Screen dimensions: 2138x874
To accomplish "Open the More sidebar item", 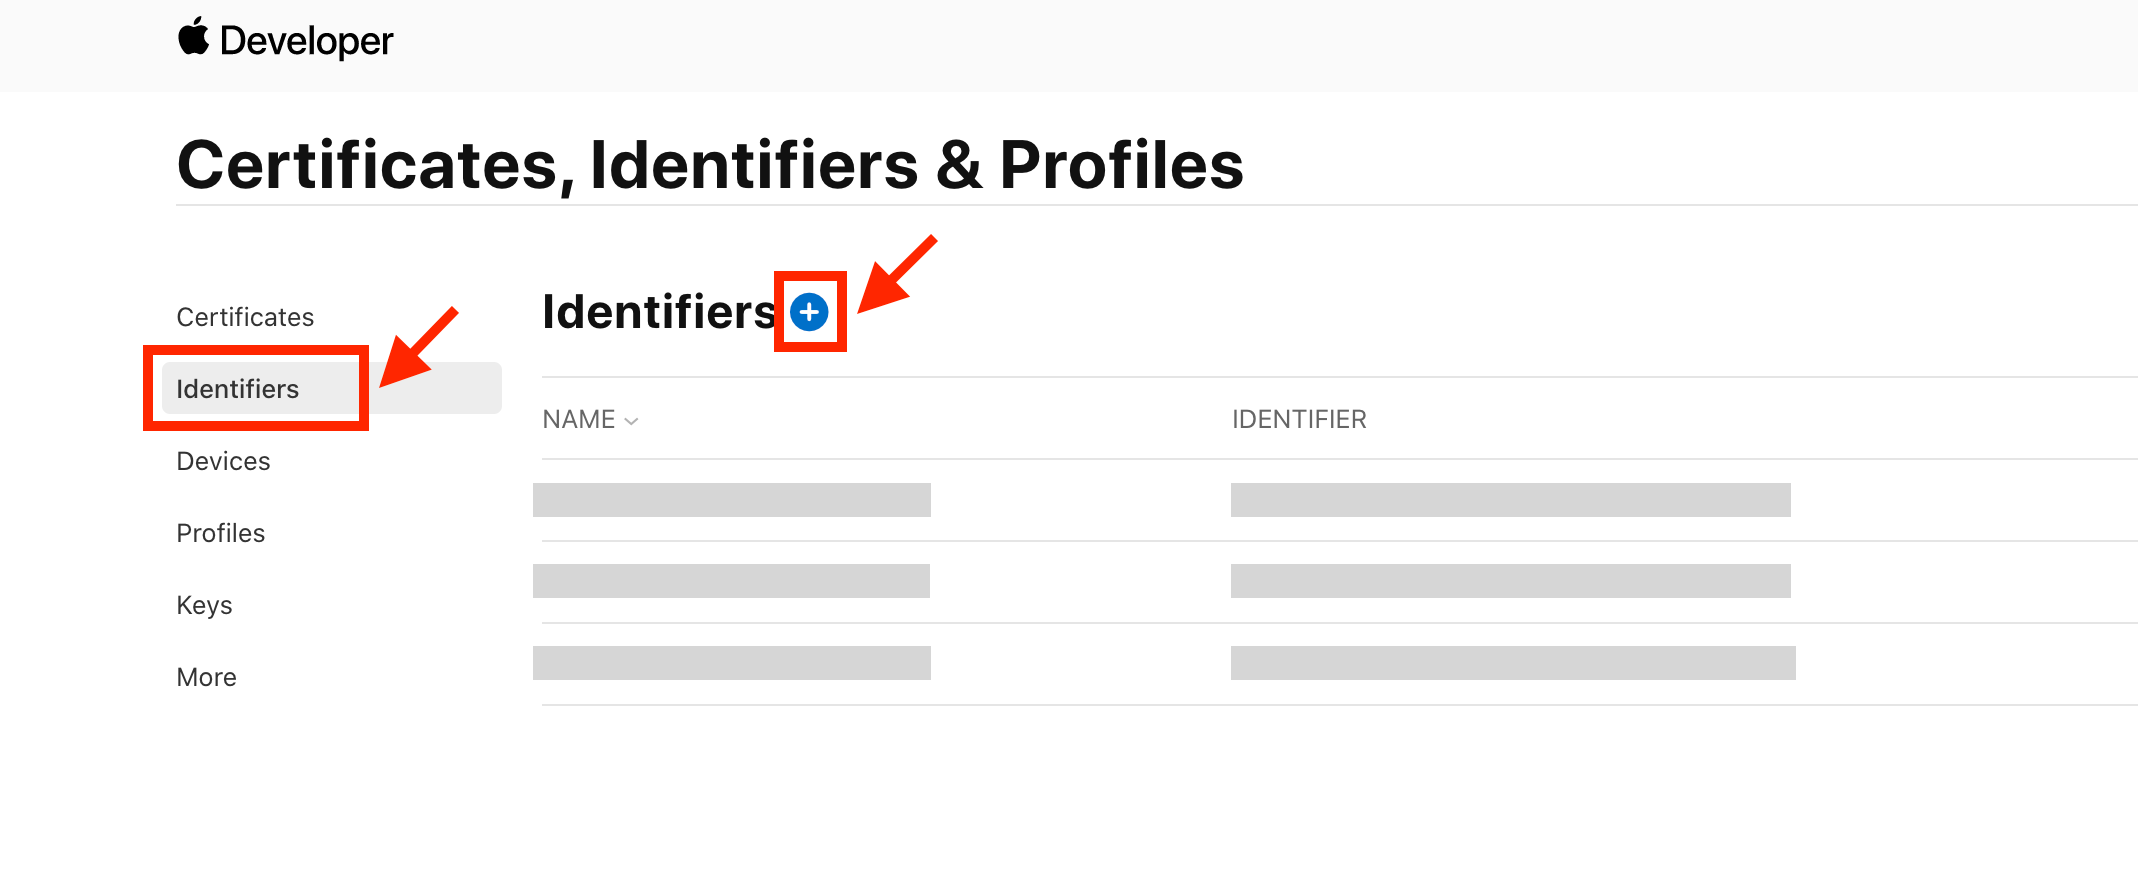I will pyautogui.click(x=206, y=677).
